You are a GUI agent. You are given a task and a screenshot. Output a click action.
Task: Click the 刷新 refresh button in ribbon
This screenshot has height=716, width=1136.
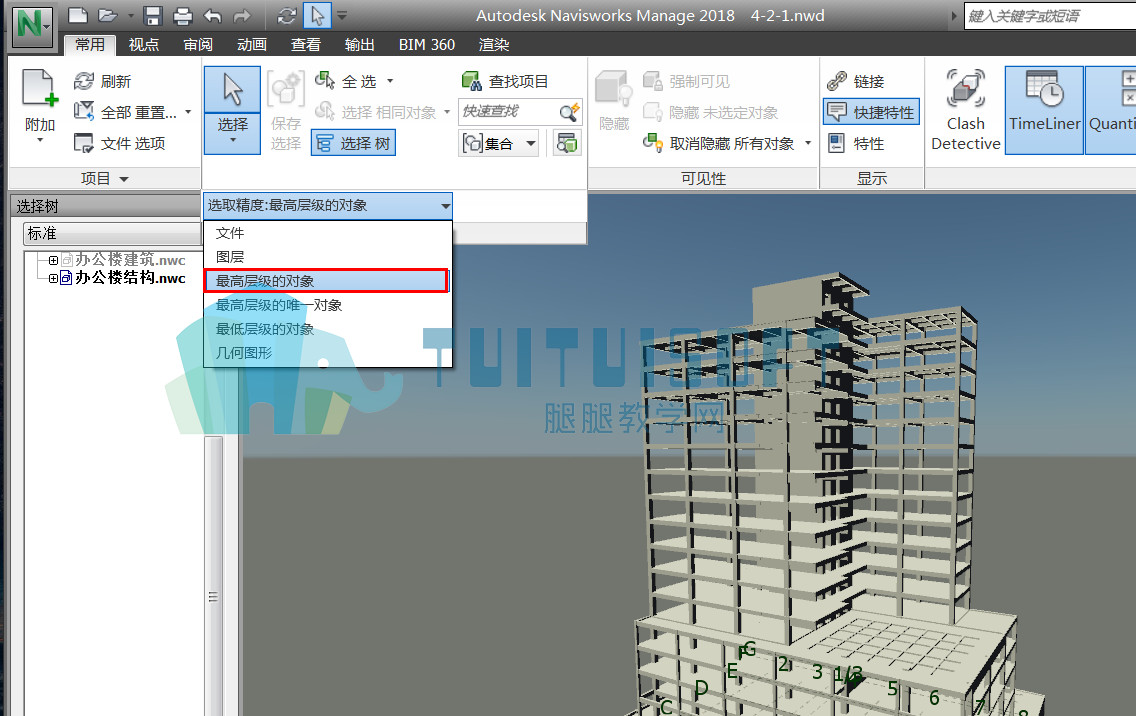[103, 81]
